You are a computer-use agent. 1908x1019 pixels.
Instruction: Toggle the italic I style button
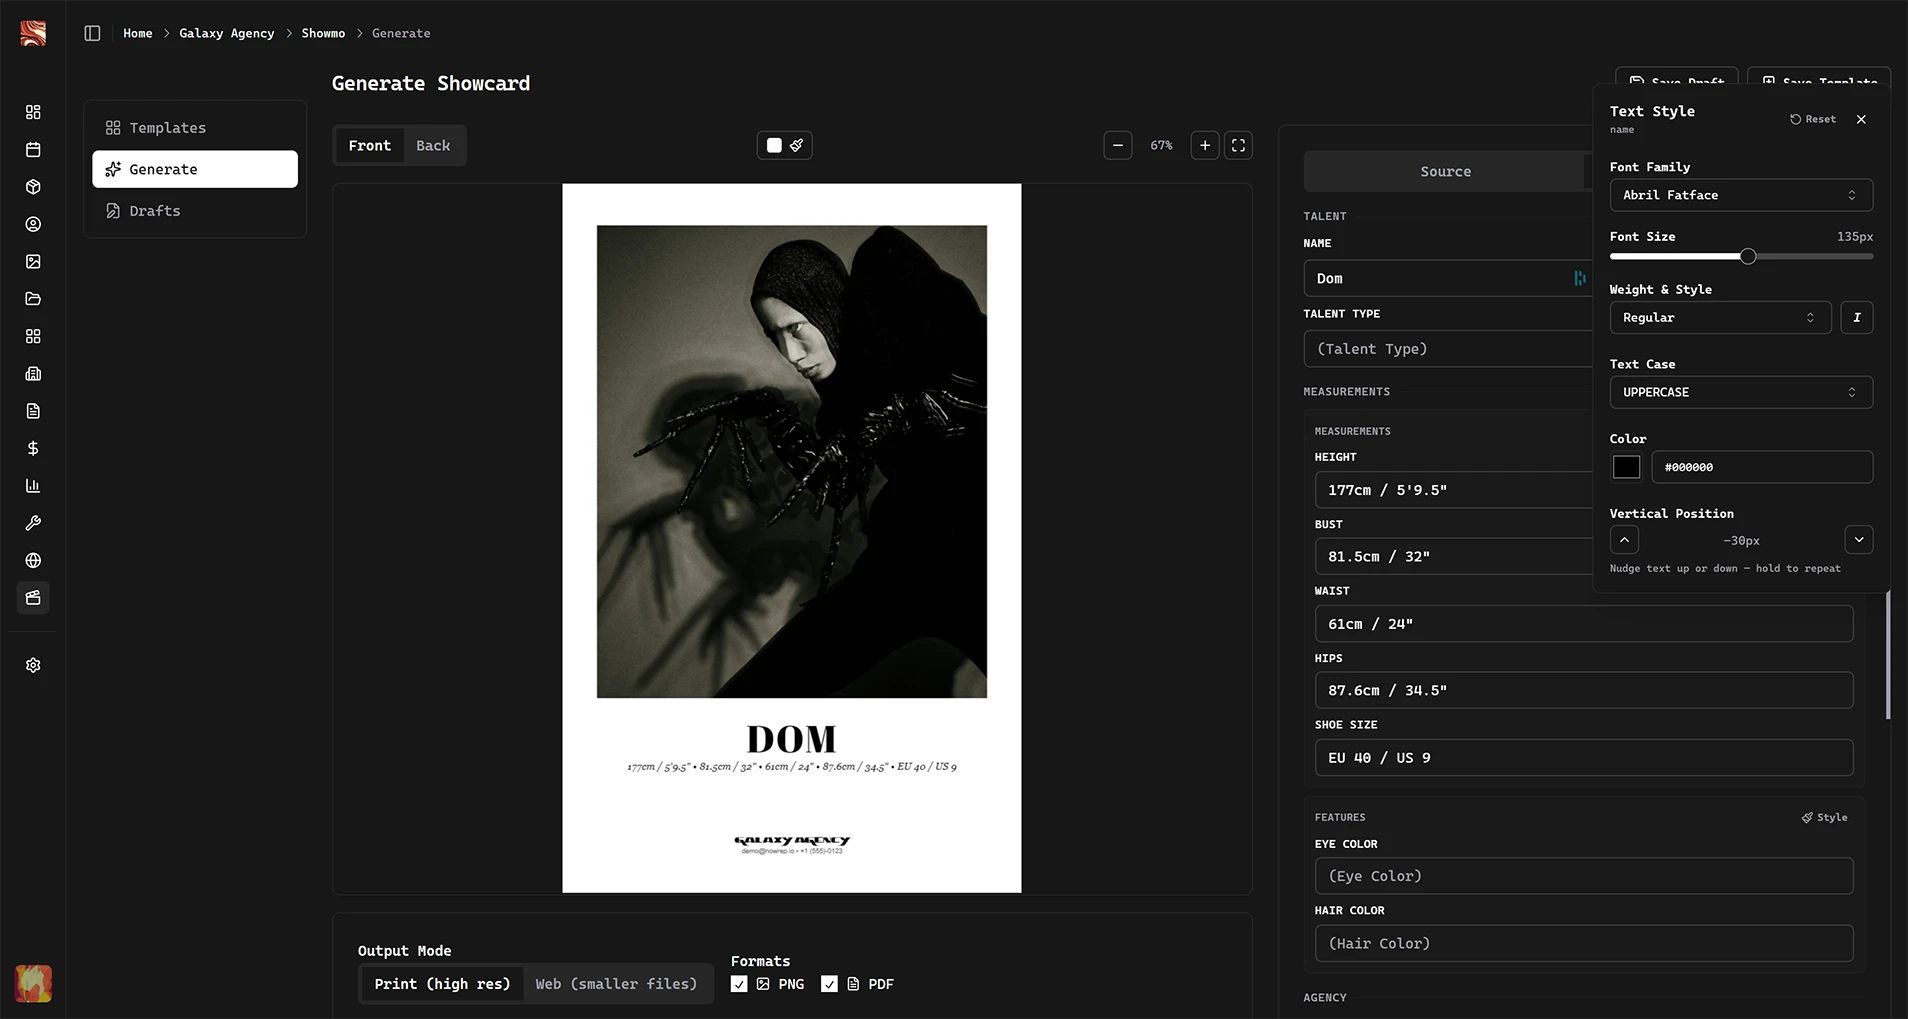(x=1857, y=317)
